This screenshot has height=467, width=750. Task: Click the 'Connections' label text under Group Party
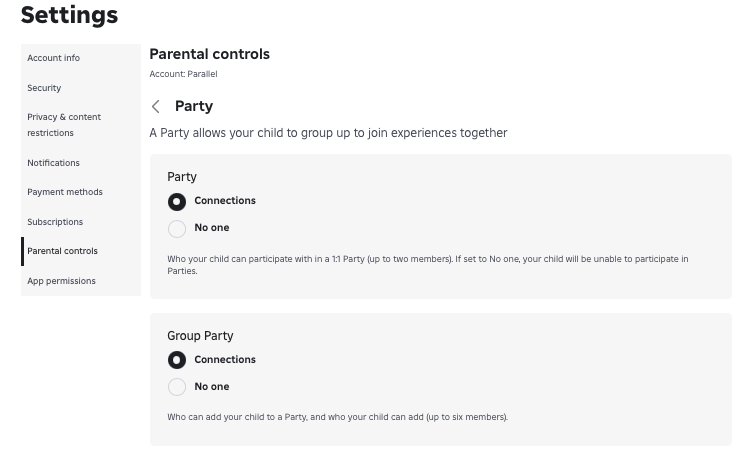click(225, 360)
